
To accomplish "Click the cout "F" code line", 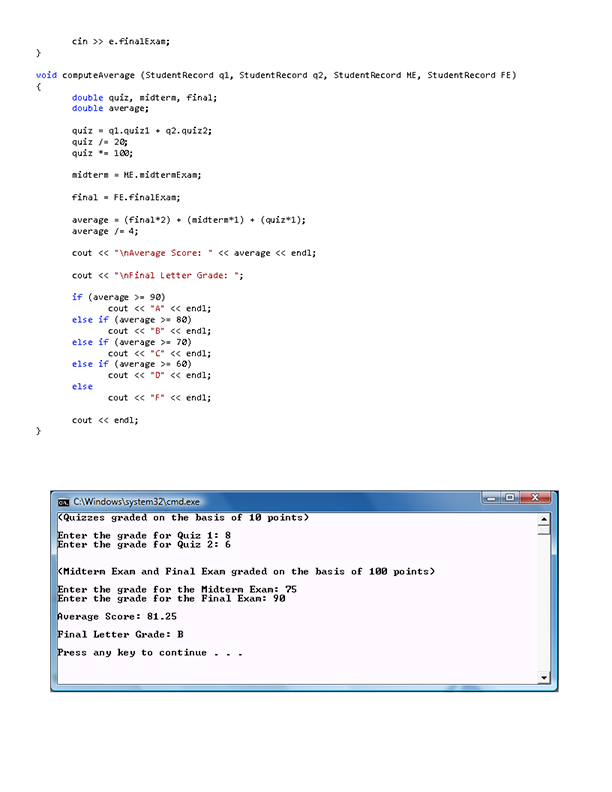I will 160,398.
